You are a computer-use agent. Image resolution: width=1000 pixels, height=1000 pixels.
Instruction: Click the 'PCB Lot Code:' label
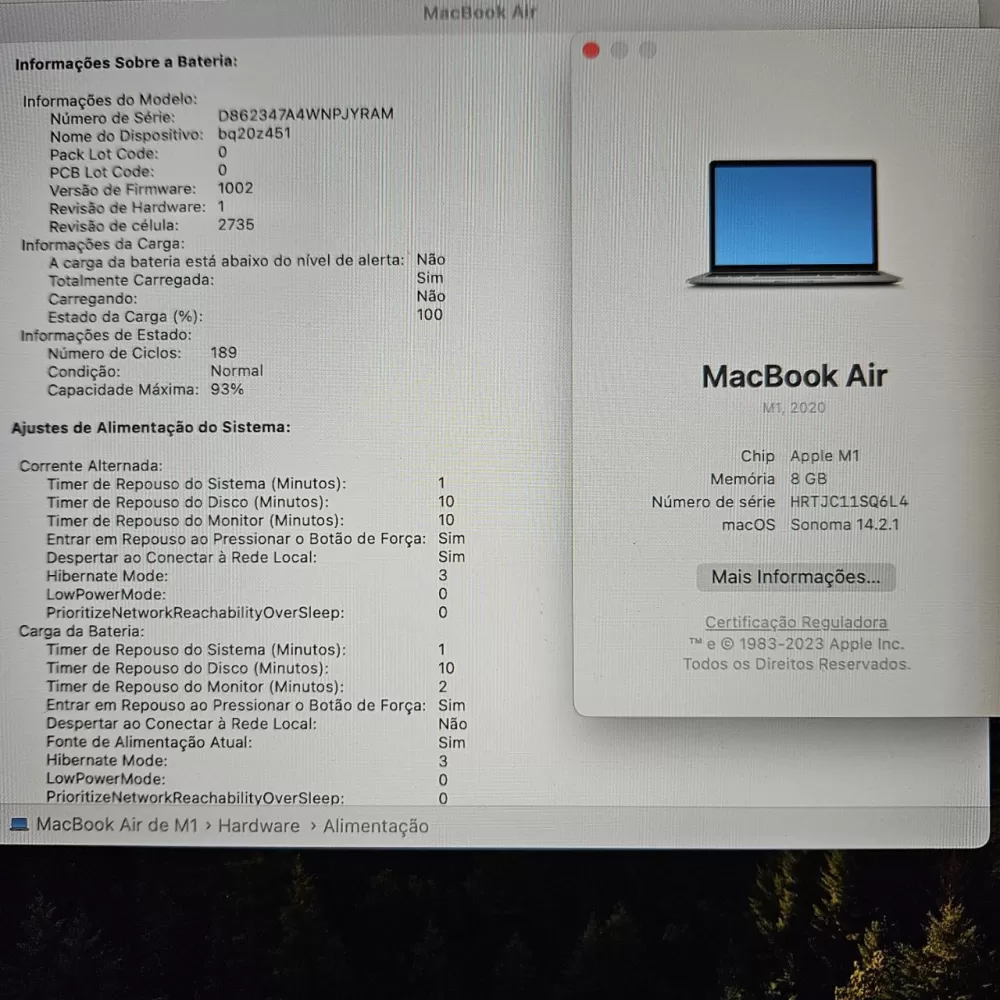102,172
